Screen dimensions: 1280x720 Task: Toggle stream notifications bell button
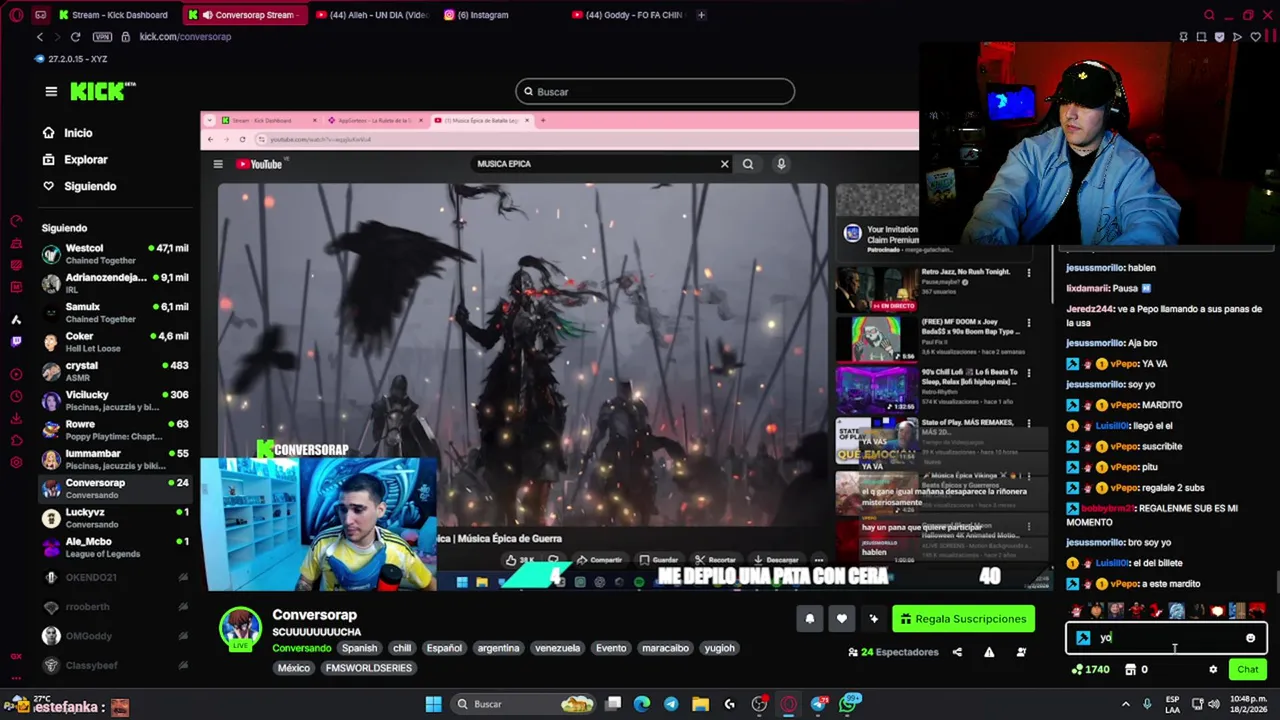(x=810, y=619)
